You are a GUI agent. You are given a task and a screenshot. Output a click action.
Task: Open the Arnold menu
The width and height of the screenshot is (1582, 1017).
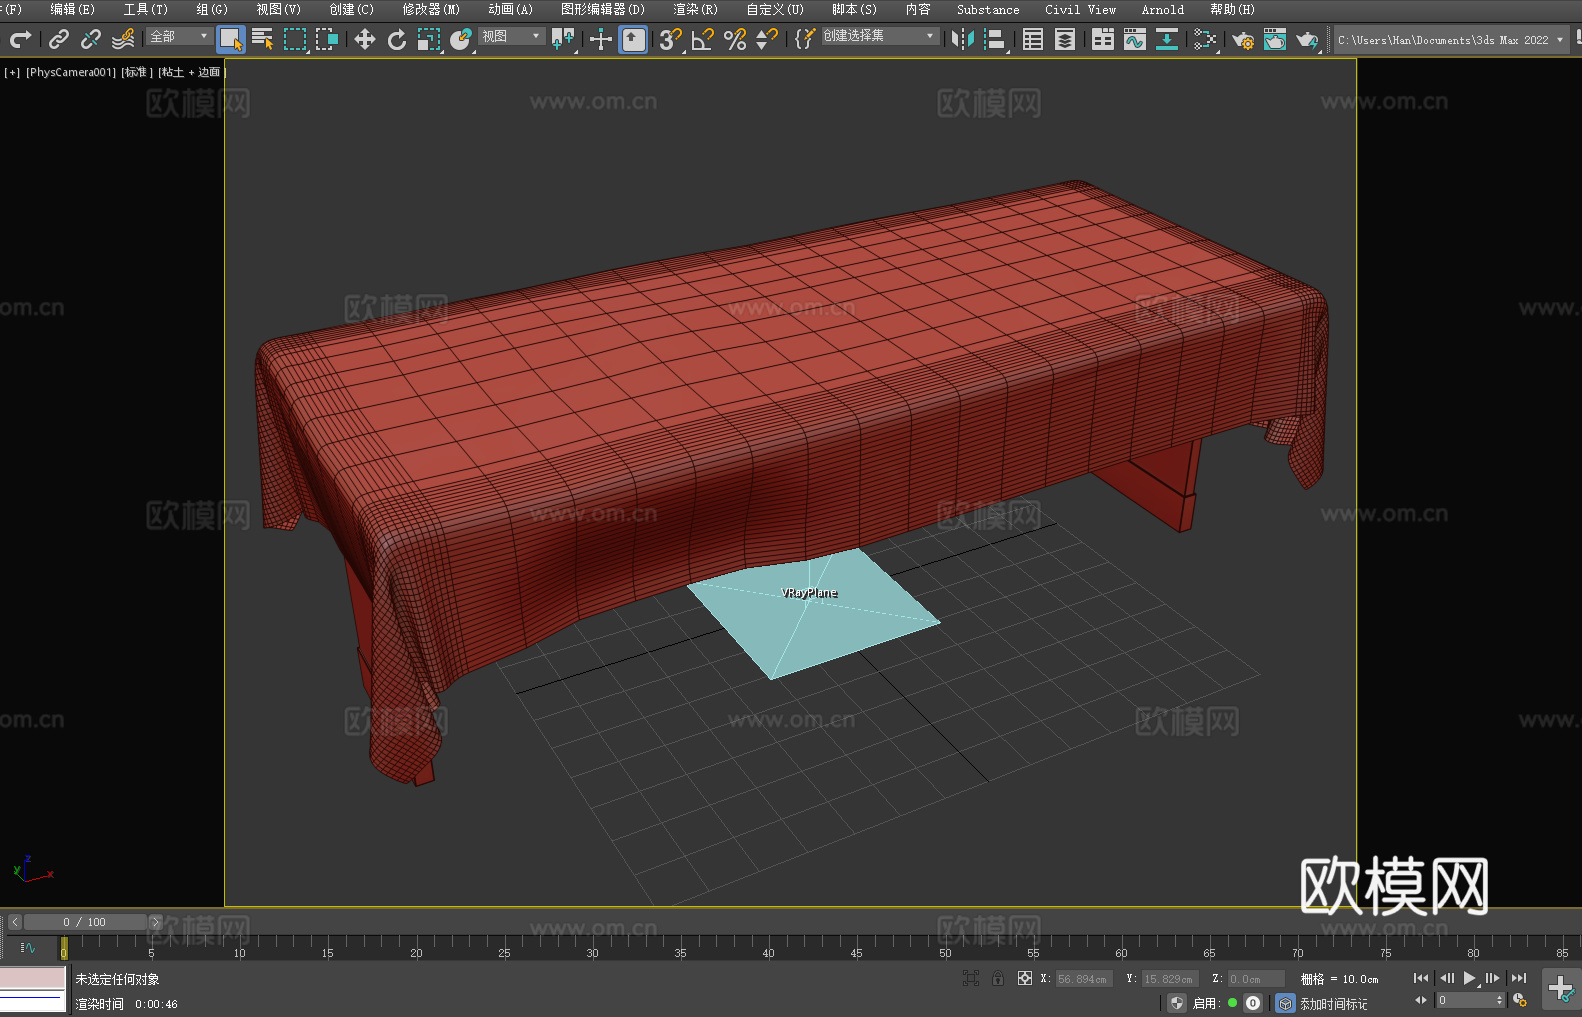(1162, 10)
